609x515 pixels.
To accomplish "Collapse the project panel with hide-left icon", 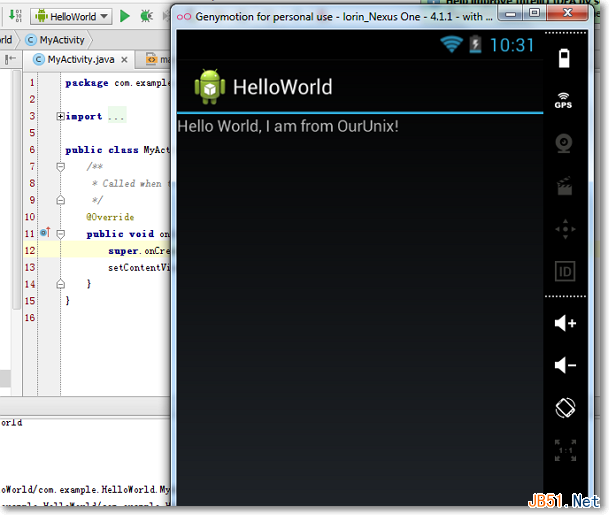I will tap(10, 59).
